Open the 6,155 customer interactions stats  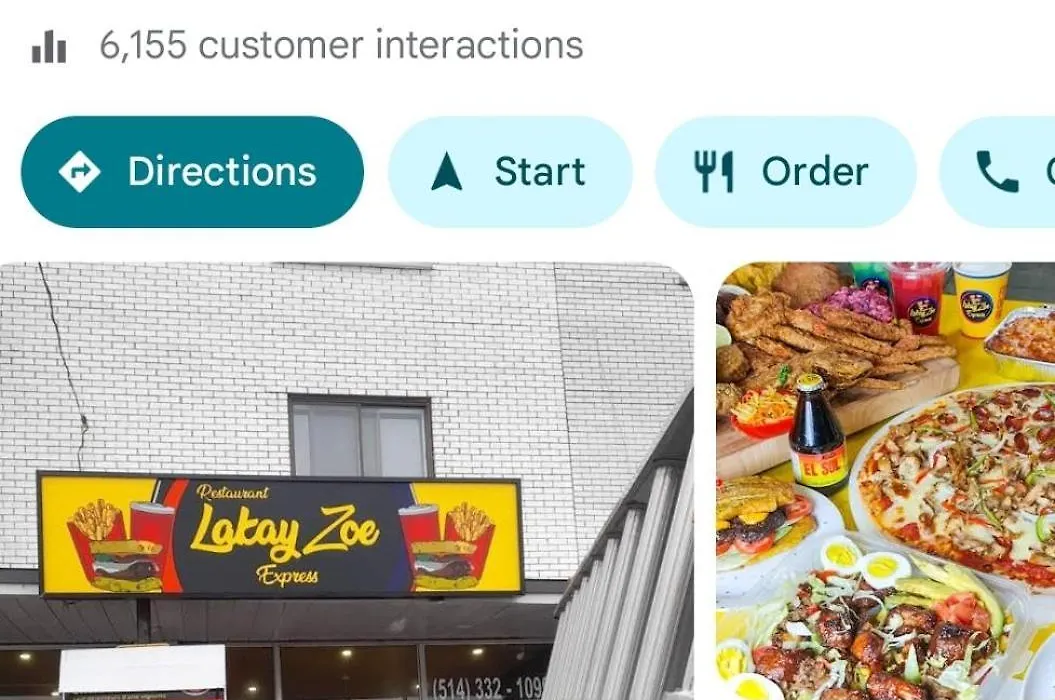point(341,46)
